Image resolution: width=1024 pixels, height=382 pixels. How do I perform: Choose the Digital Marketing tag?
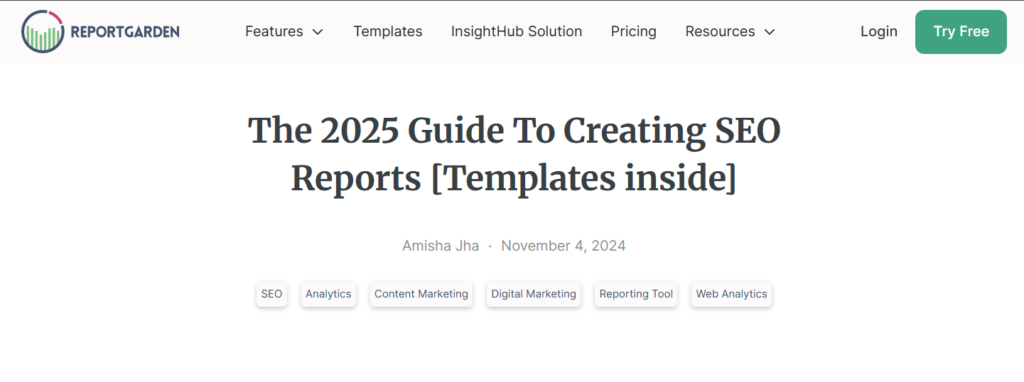point(534,294)
